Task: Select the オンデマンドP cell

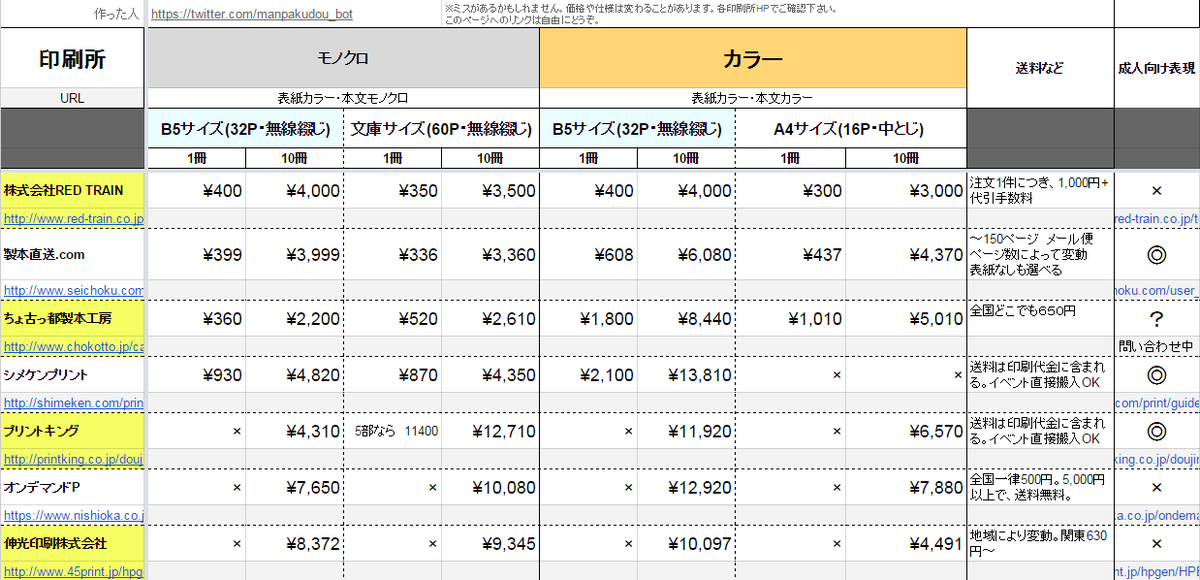Action: (73, 487)
